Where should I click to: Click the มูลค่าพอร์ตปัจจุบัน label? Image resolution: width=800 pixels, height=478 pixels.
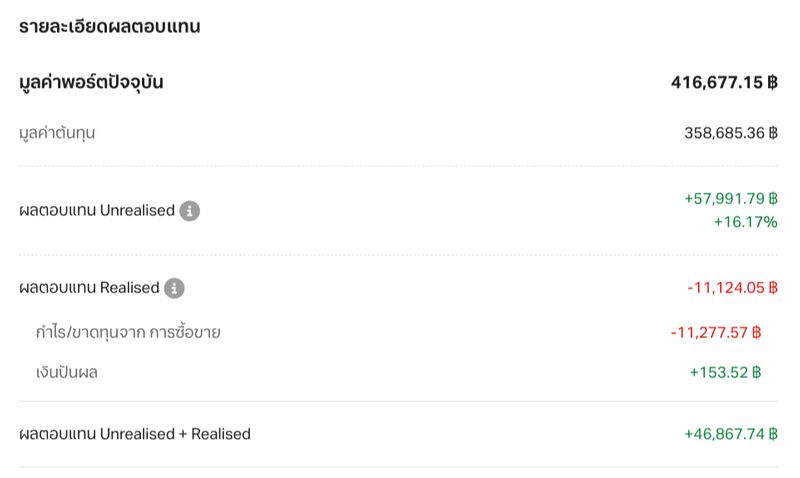pyautogui.click(x=91, y=82)
